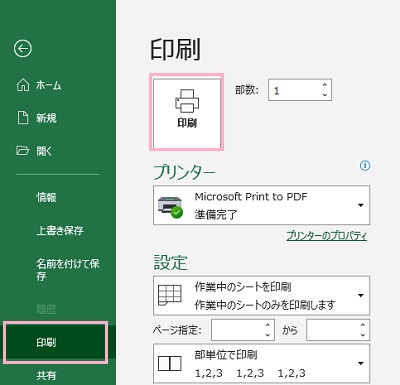Decrease the start page number
The image size is (400, 385).
tap(268, 335)
